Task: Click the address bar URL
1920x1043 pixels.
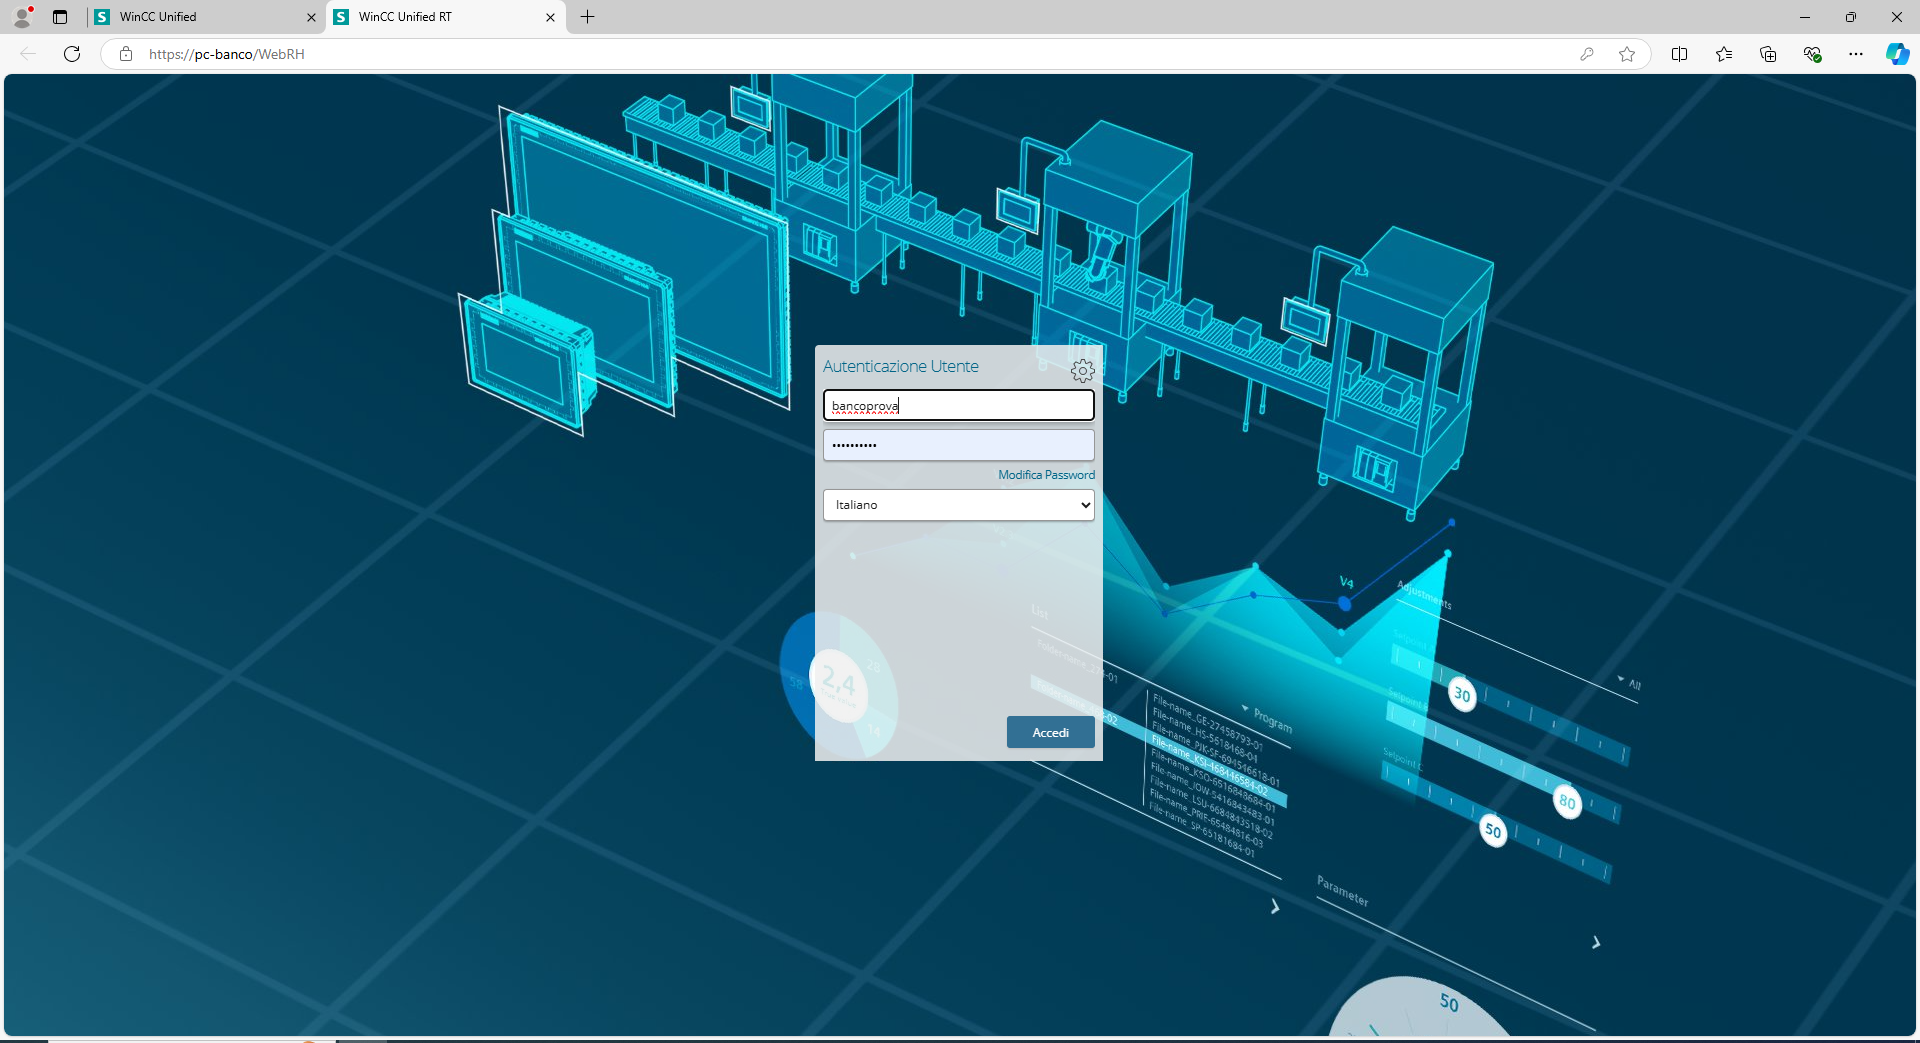Action: click(227, 54)
